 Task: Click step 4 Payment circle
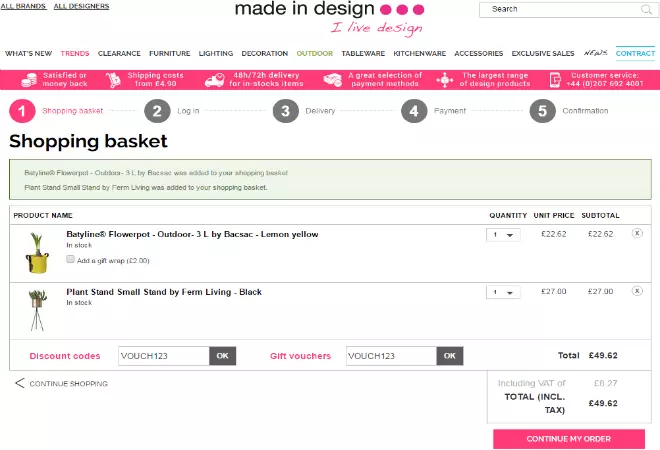coord(414,111)
